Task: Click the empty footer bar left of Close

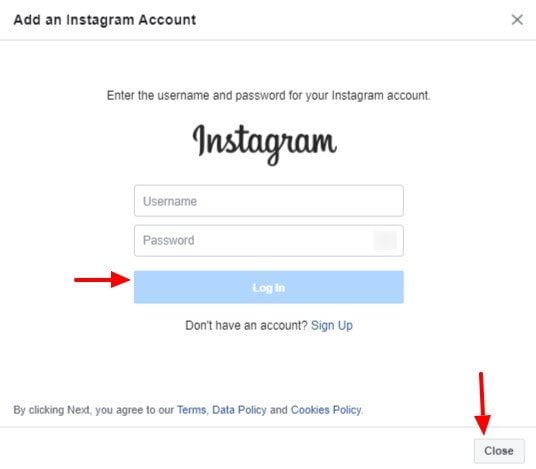Action: [x=236, y=450]
